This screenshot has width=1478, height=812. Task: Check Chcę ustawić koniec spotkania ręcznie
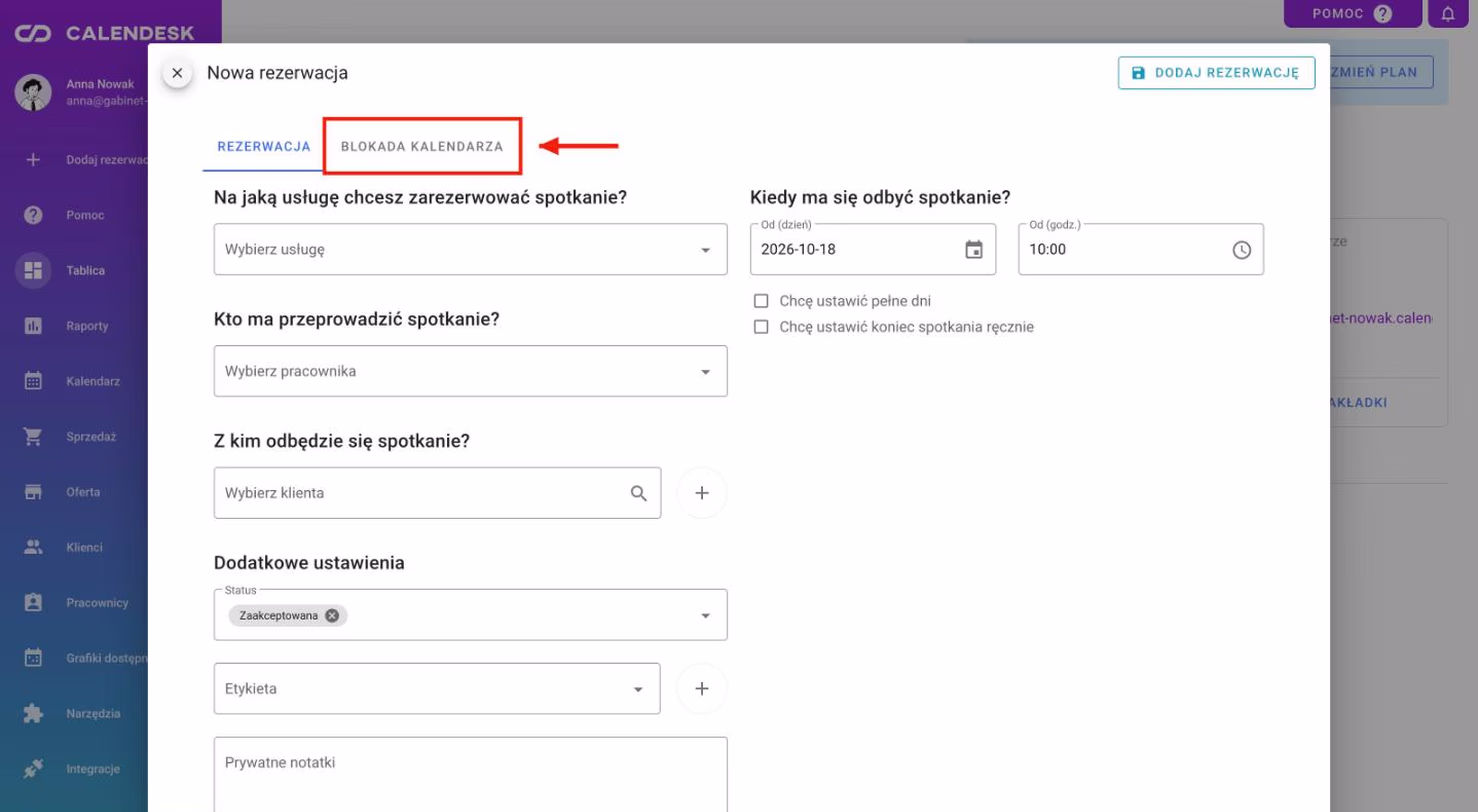click(x=761, y=327)
